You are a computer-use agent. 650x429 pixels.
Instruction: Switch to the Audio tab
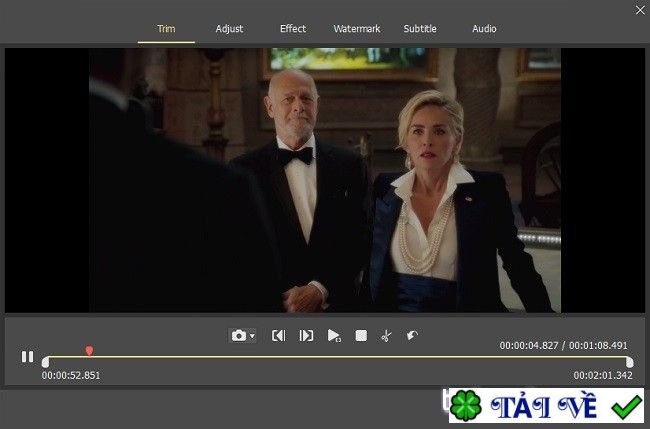point(484,29)
